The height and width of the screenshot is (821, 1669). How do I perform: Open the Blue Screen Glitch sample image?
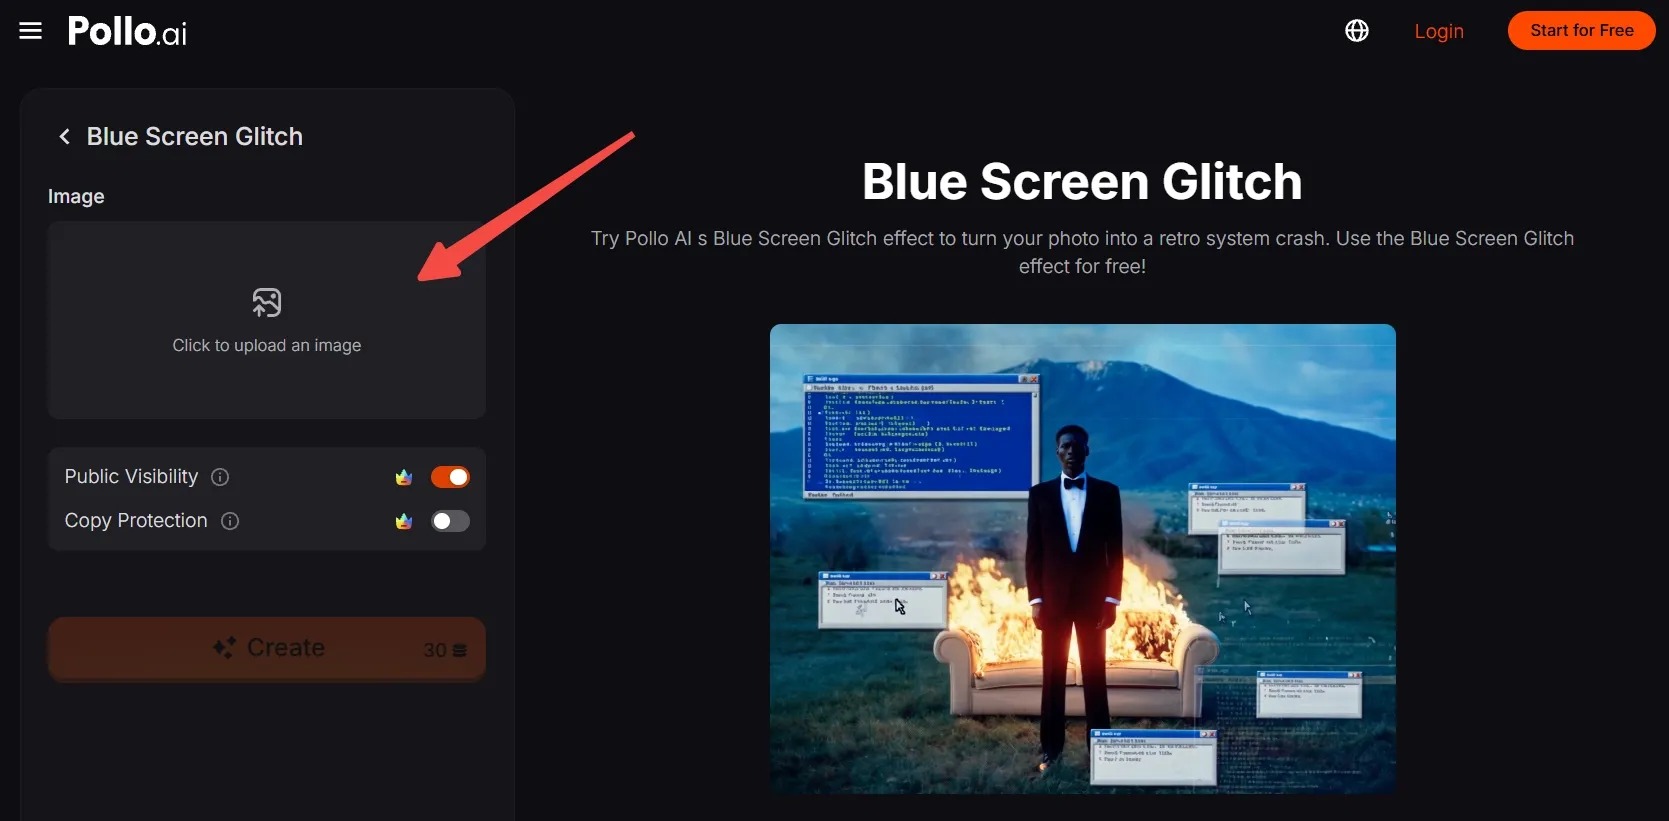tap(1083, 559)
